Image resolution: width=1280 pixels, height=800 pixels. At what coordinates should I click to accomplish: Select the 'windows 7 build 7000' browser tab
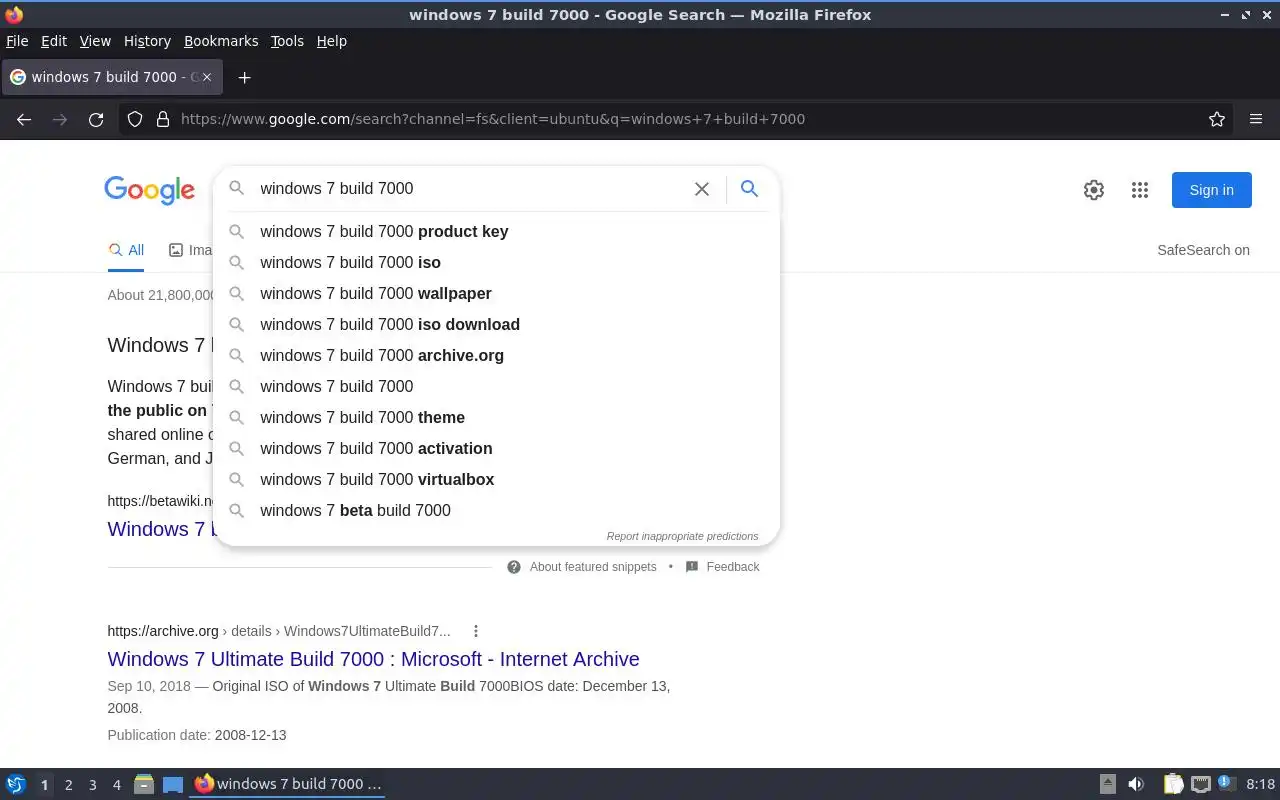[113, 77]
